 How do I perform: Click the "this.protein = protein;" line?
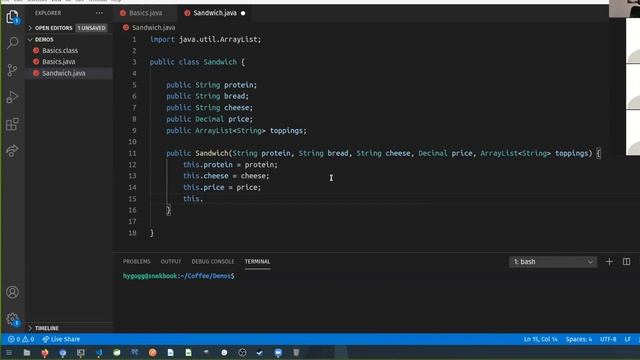(230, 164)
